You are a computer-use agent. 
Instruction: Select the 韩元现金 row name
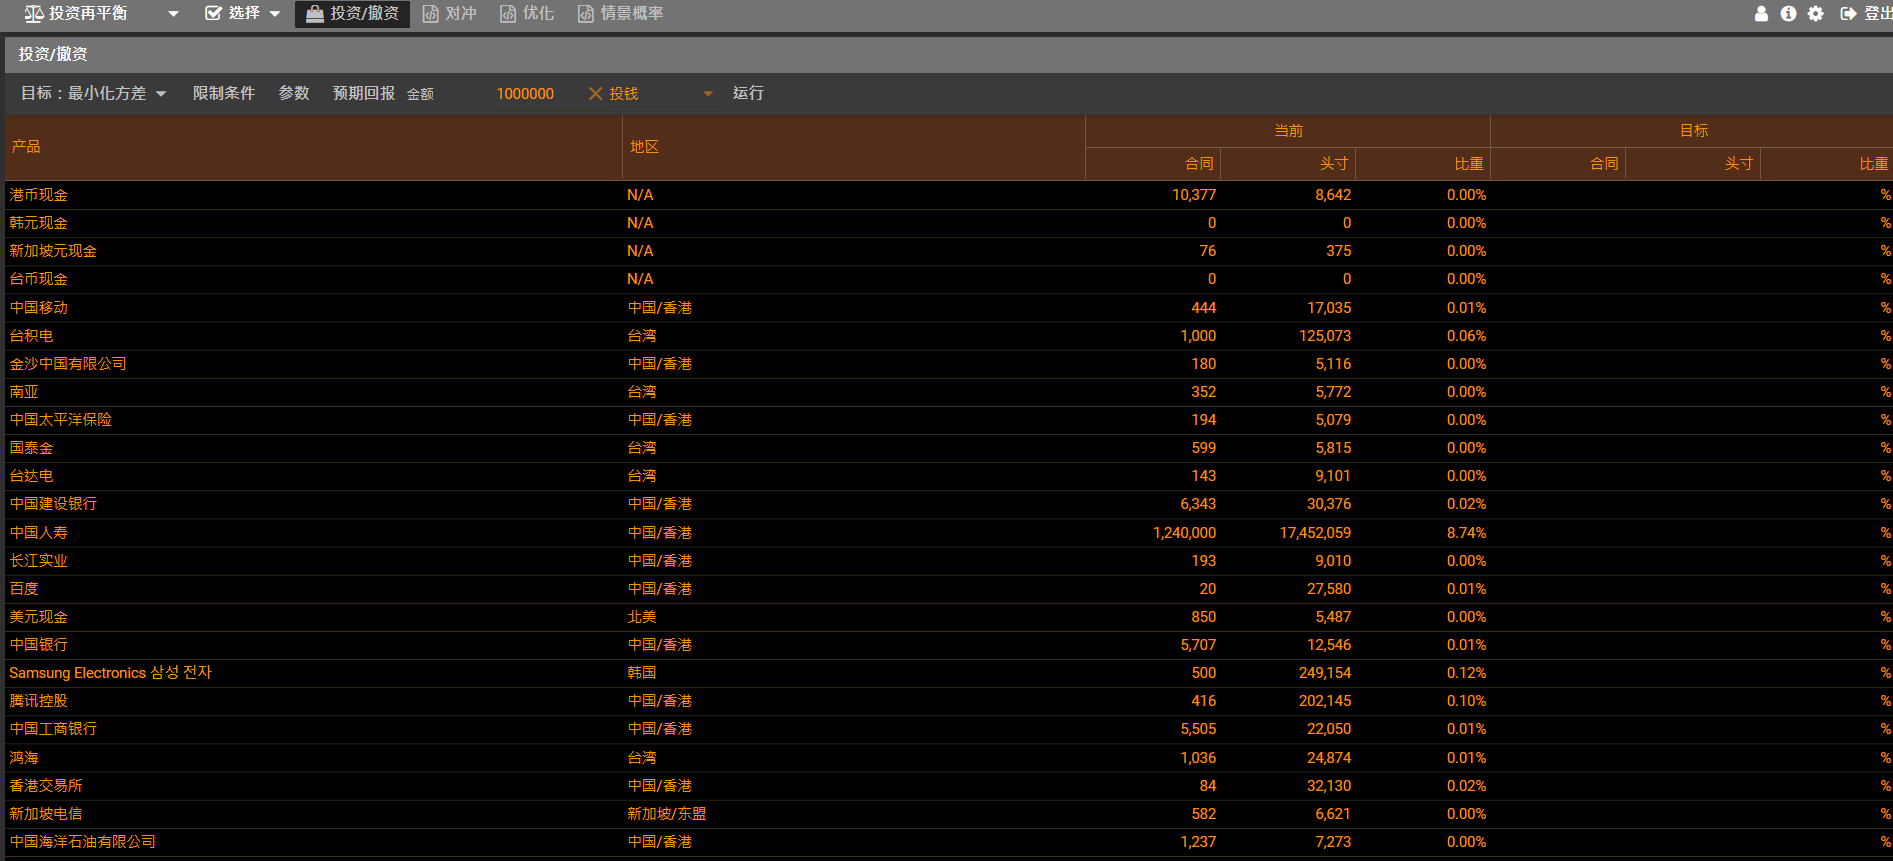click(39, 223)
